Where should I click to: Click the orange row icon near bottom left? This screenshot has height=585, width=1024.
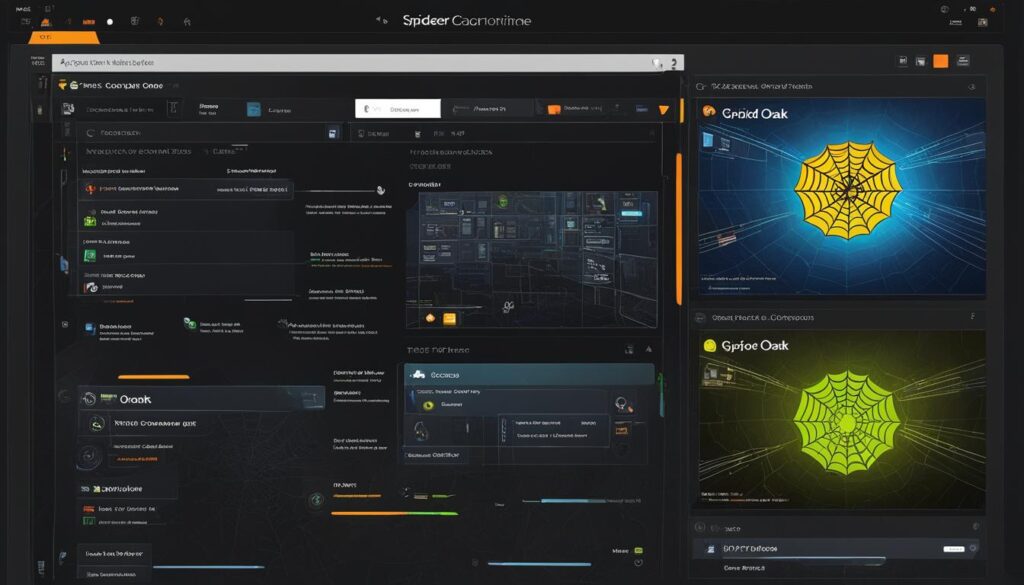[88, 509]
